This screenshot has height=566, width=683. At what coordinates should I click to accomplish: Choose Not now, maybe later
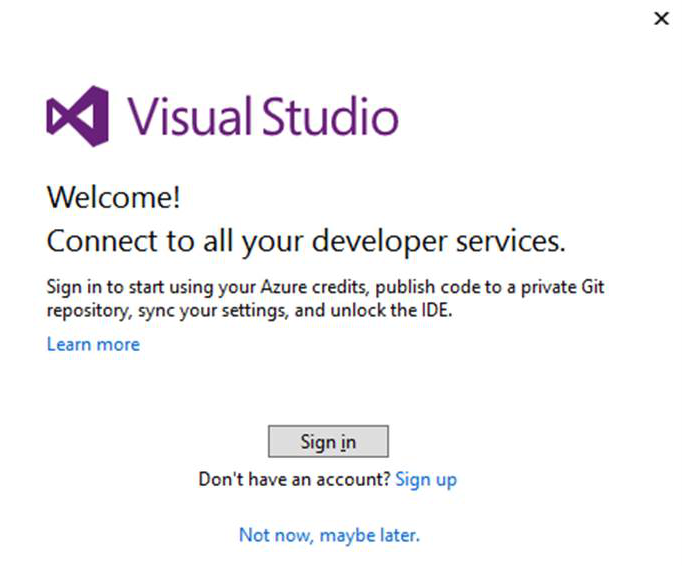(329, 535)
